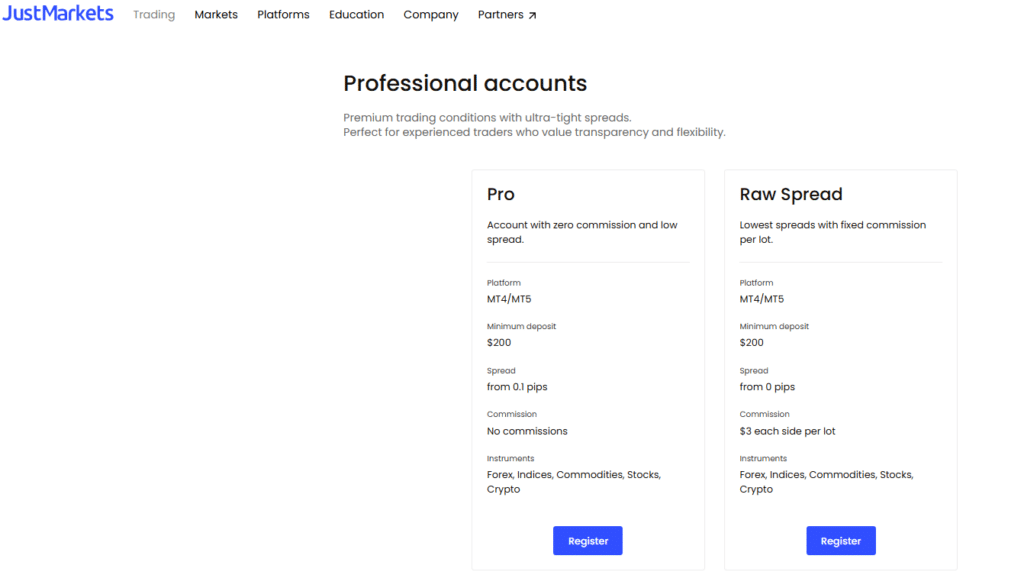
Task: Register for the Raw Spread account
Action: point(840,540)
